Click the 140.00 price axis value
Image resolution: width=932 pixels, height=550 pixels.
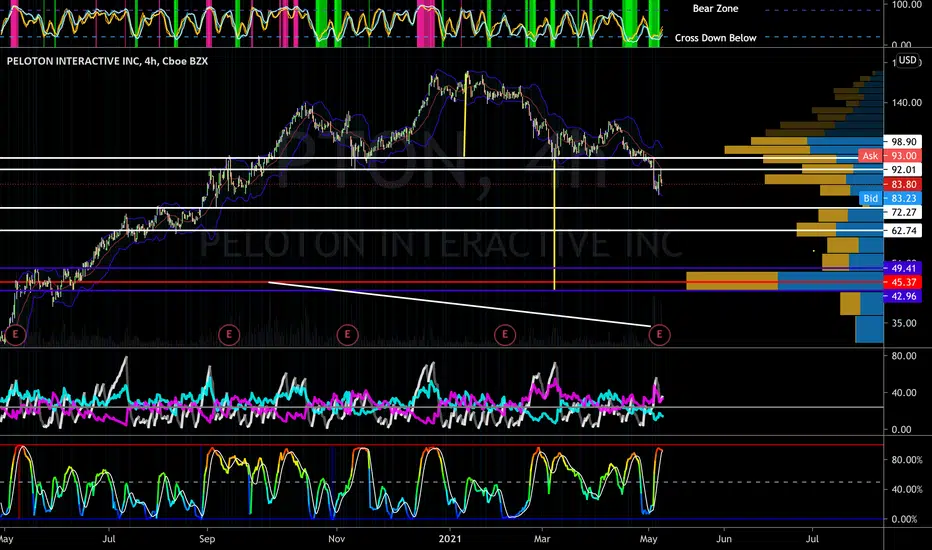click(x=906, y=103)
